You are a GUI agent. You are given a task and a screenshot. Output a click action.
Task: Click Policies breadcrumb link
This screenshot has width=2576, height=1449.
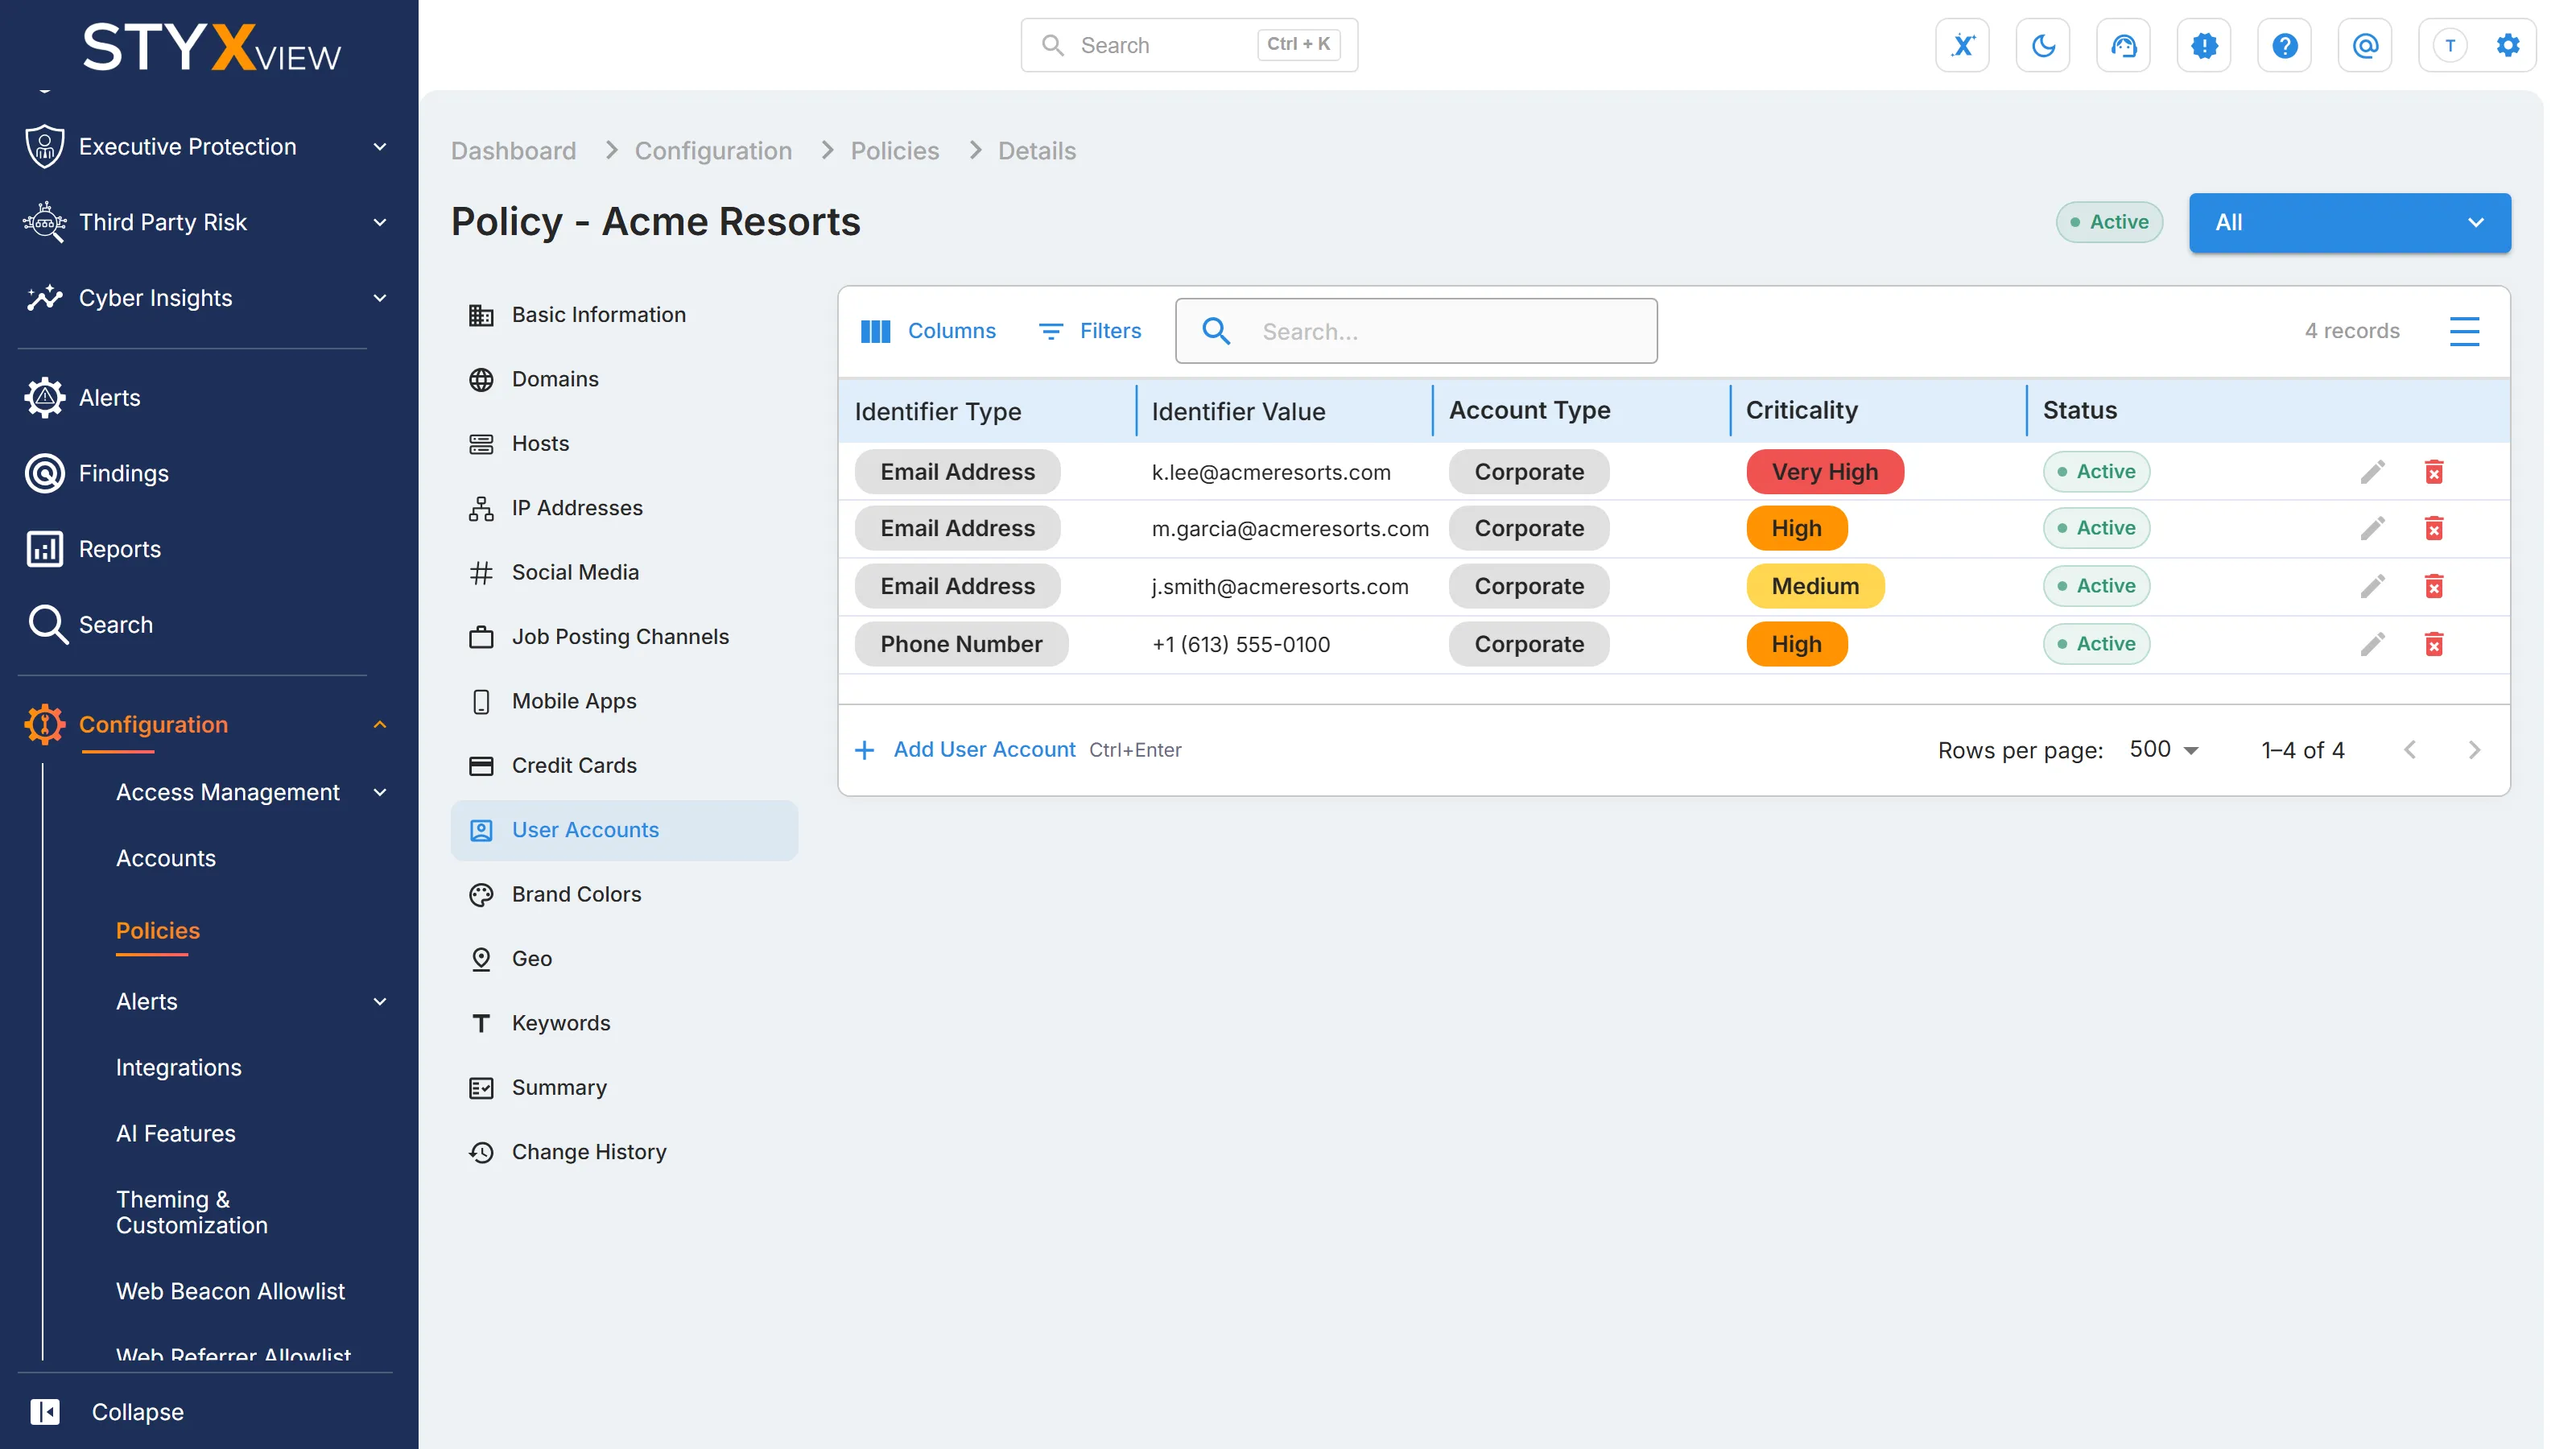click(894, 150)
